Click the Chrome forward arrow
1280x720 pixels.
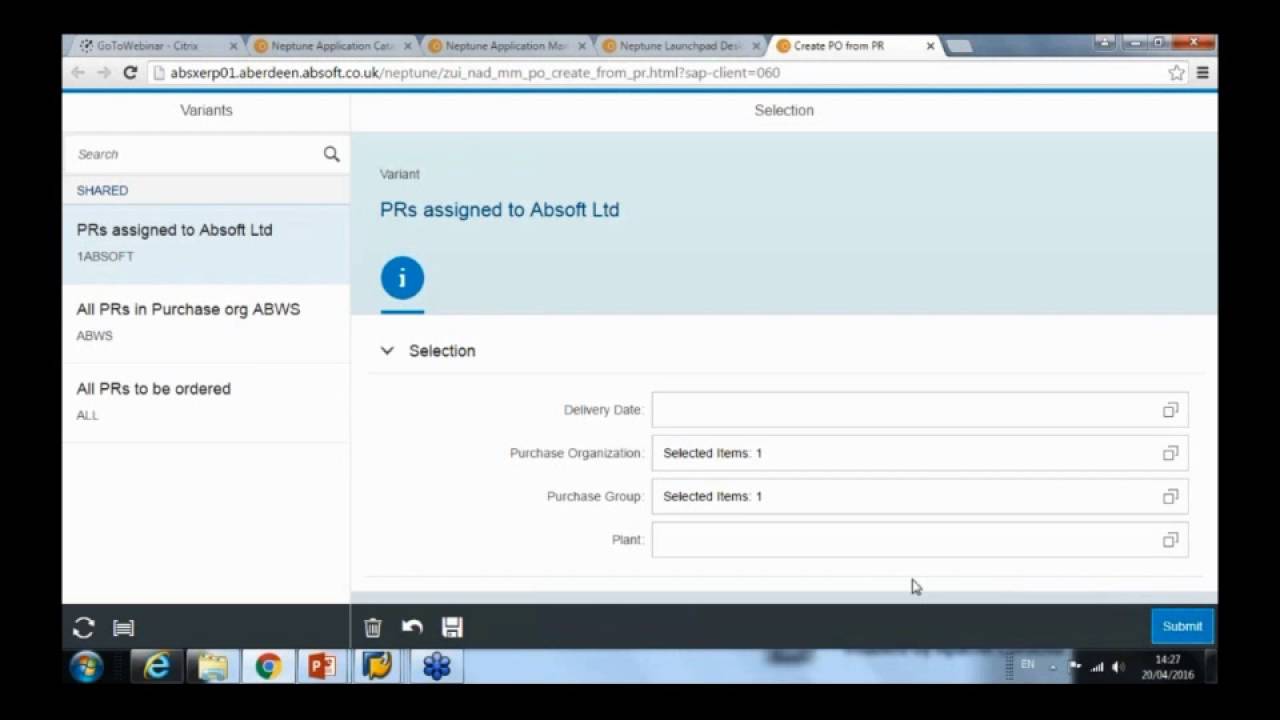104,72
